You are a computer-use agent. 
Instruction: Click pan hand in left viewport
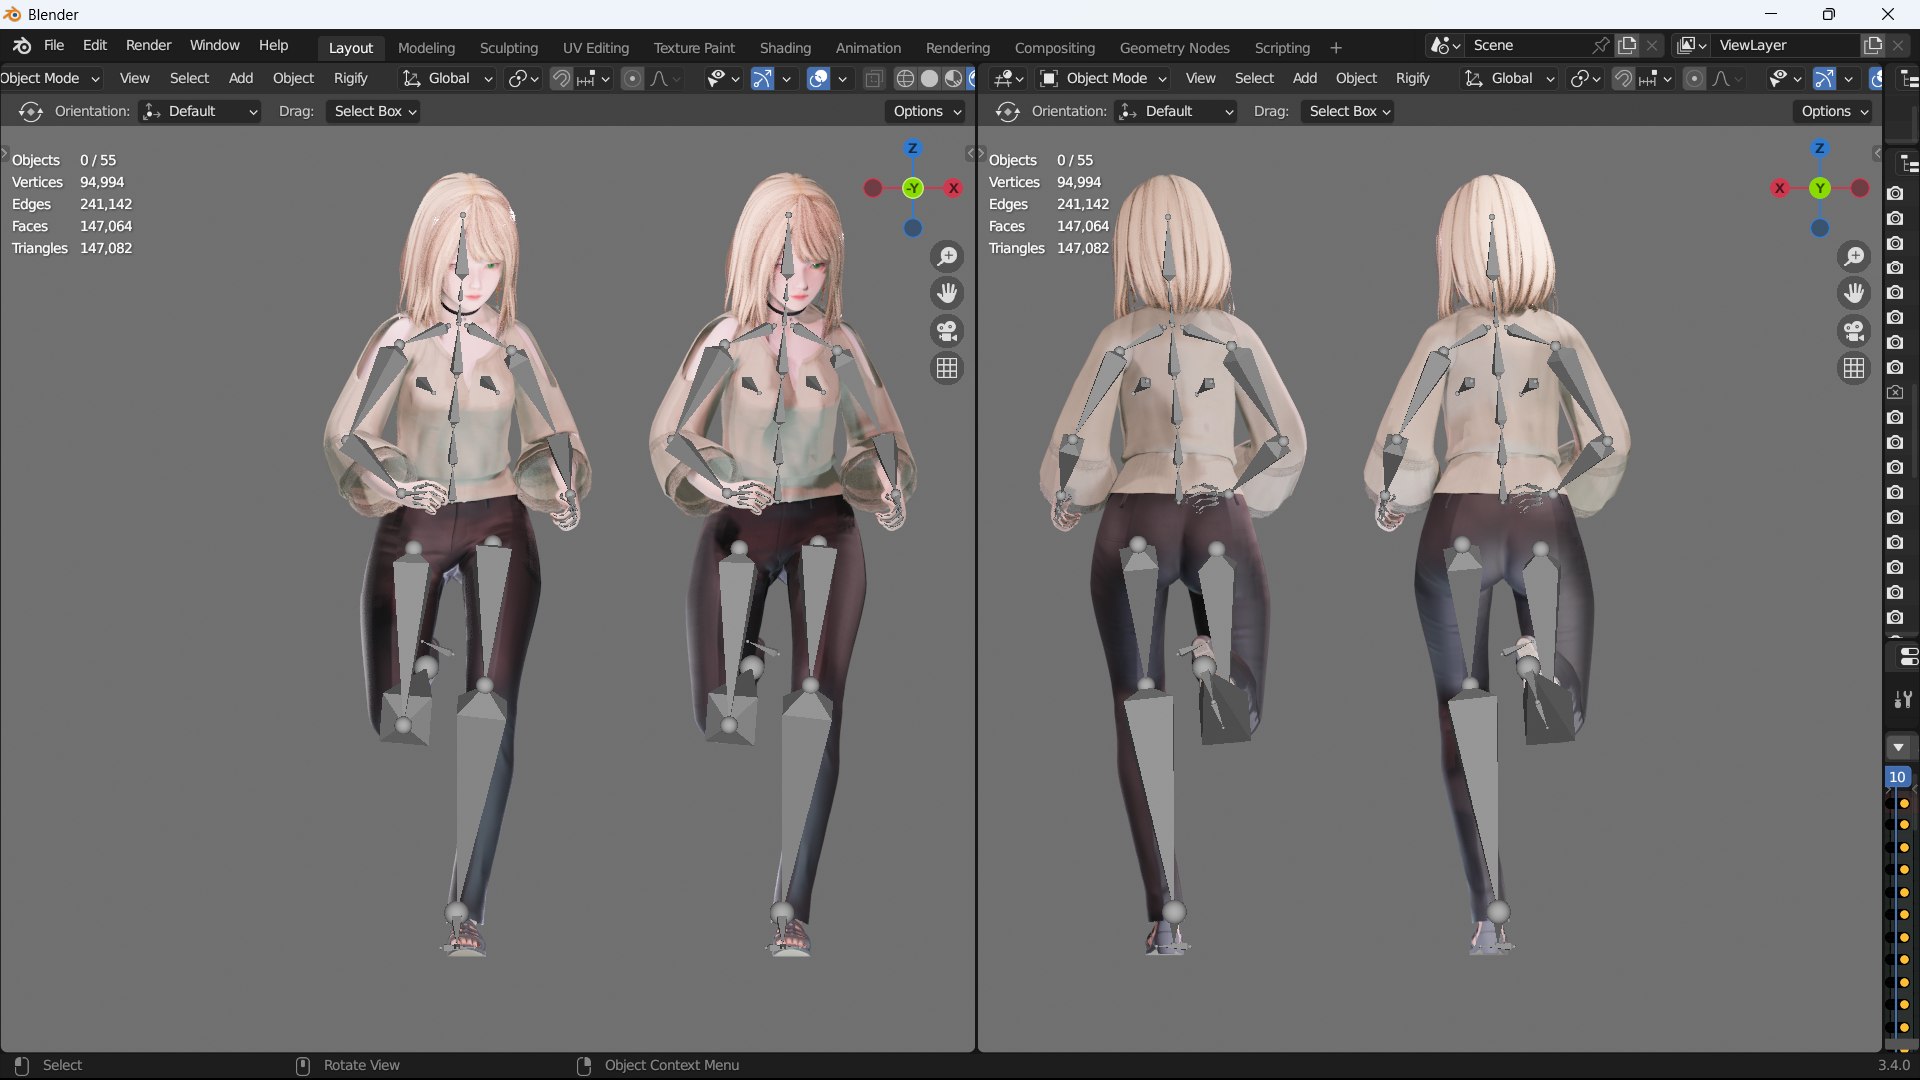[x=947, y=294]
